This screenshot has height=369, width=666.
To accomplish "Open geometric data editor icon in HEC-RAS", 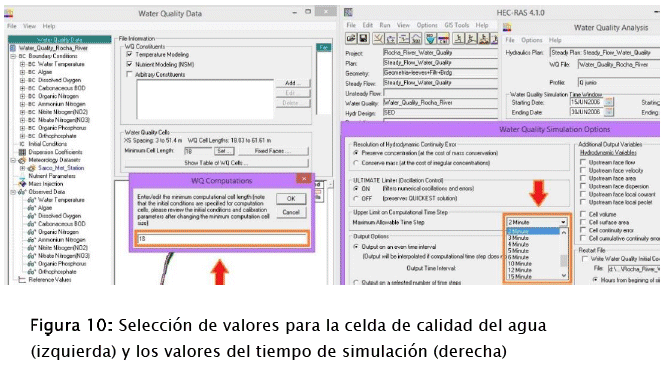I will pos(378,39).
